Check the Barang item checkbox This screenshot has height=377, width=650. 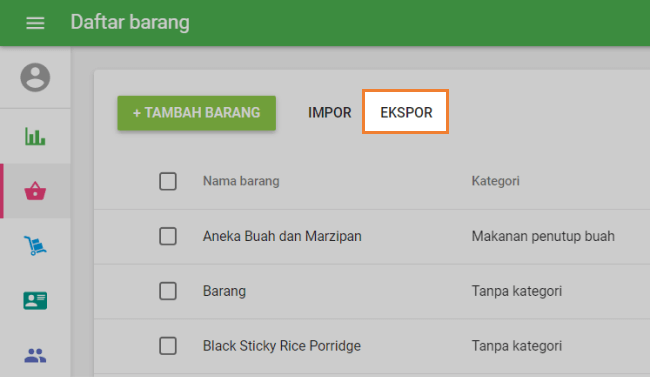(x=168, y=291)
